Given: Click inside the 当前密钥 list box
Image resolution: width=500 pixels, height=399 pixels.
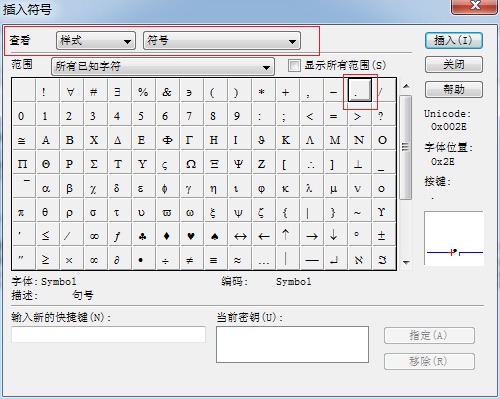Looking at the screenshot, I should click(292, 344).
